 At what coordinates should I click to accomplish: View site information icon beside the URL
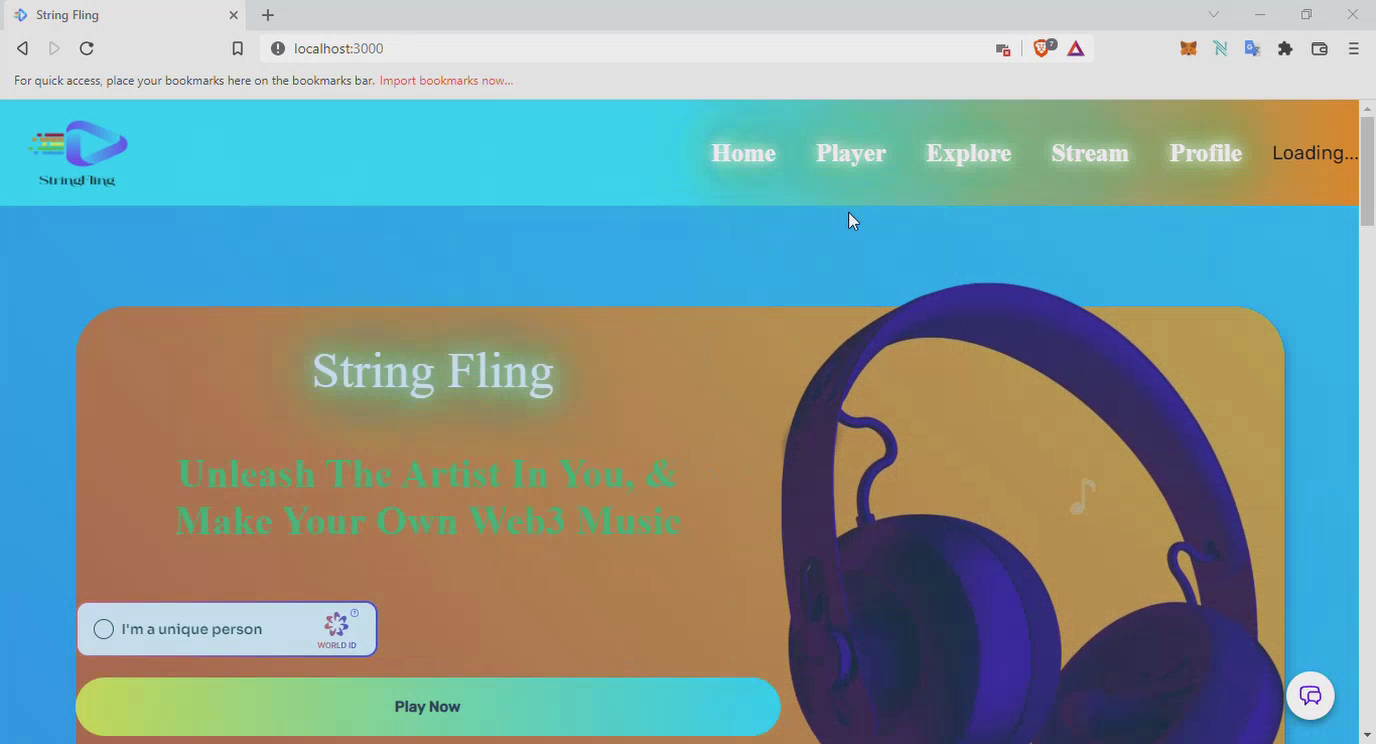pos(278,48)
